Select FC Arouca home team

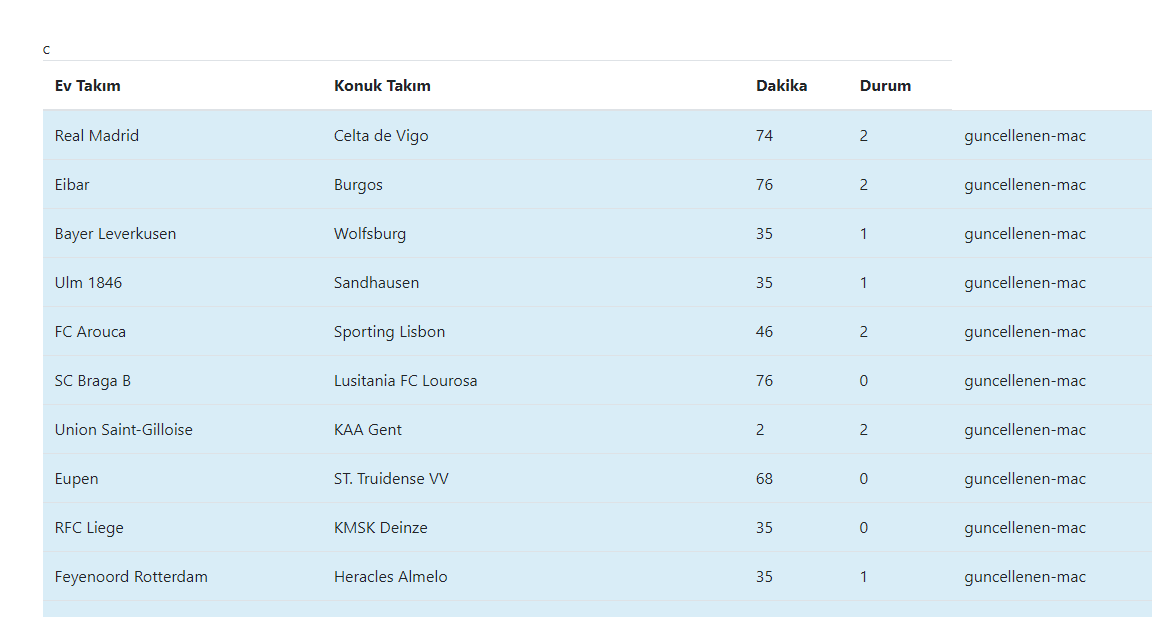point(90,332)
